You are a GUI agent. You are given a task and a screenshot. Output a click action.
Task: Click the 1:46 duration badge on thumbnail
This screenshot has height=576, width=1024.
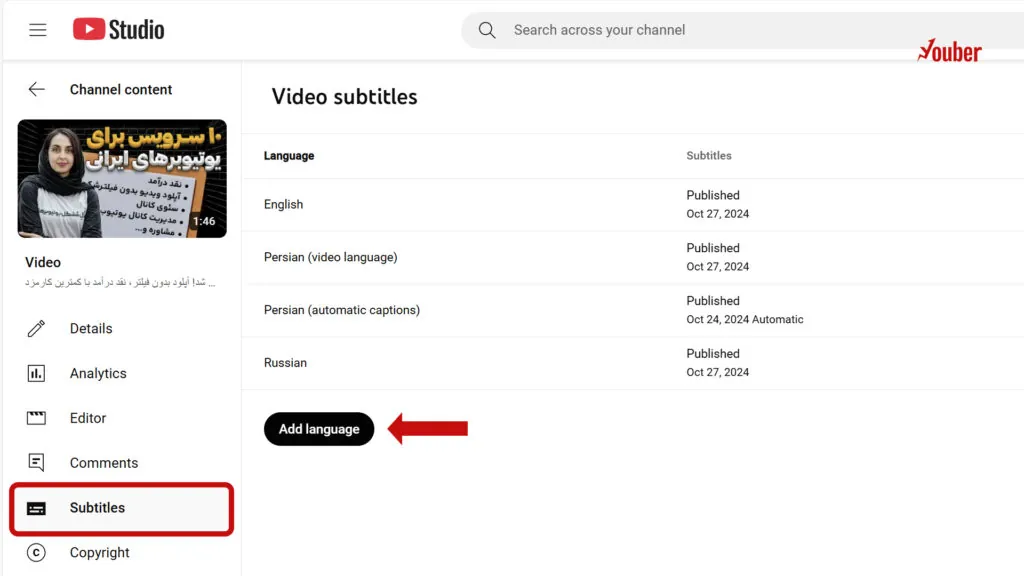coord(204,221)
